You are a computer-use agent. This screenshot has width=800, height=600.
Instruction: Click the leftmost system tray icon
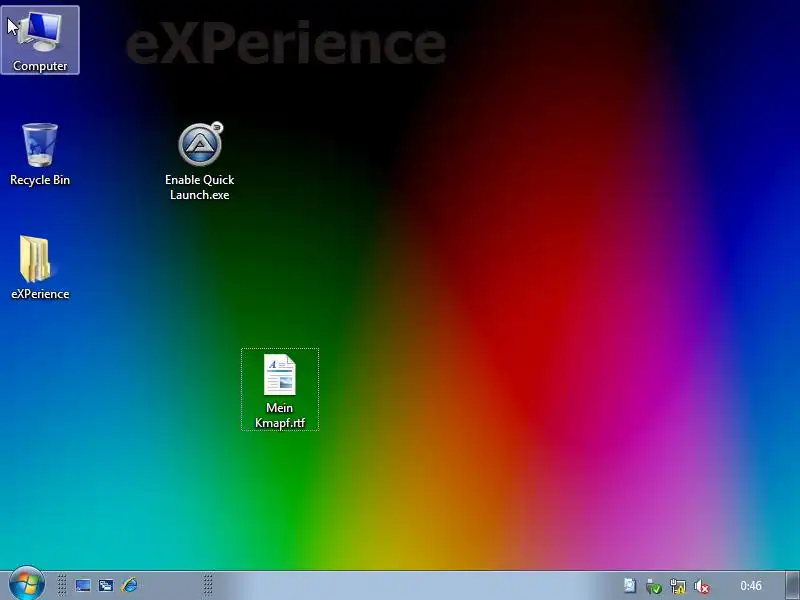pyautogui.click(x=630, y=585)
